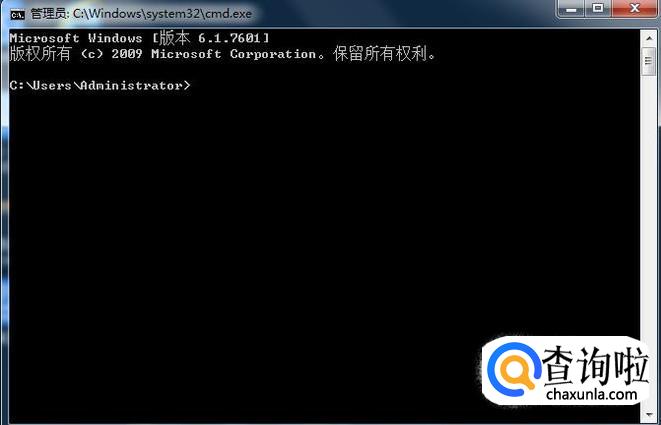Close the Administrator cmd.exe window
The height and width of the screenshot is (425, 661).
tap(634, 9)
